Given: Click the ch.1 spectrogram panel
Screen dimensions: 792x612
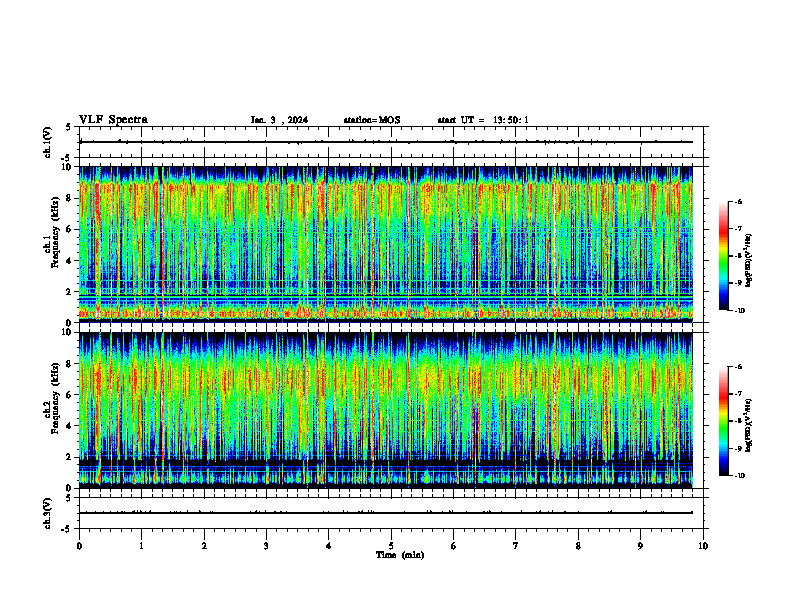Looking at the screenshot, I should pos(386,244).
